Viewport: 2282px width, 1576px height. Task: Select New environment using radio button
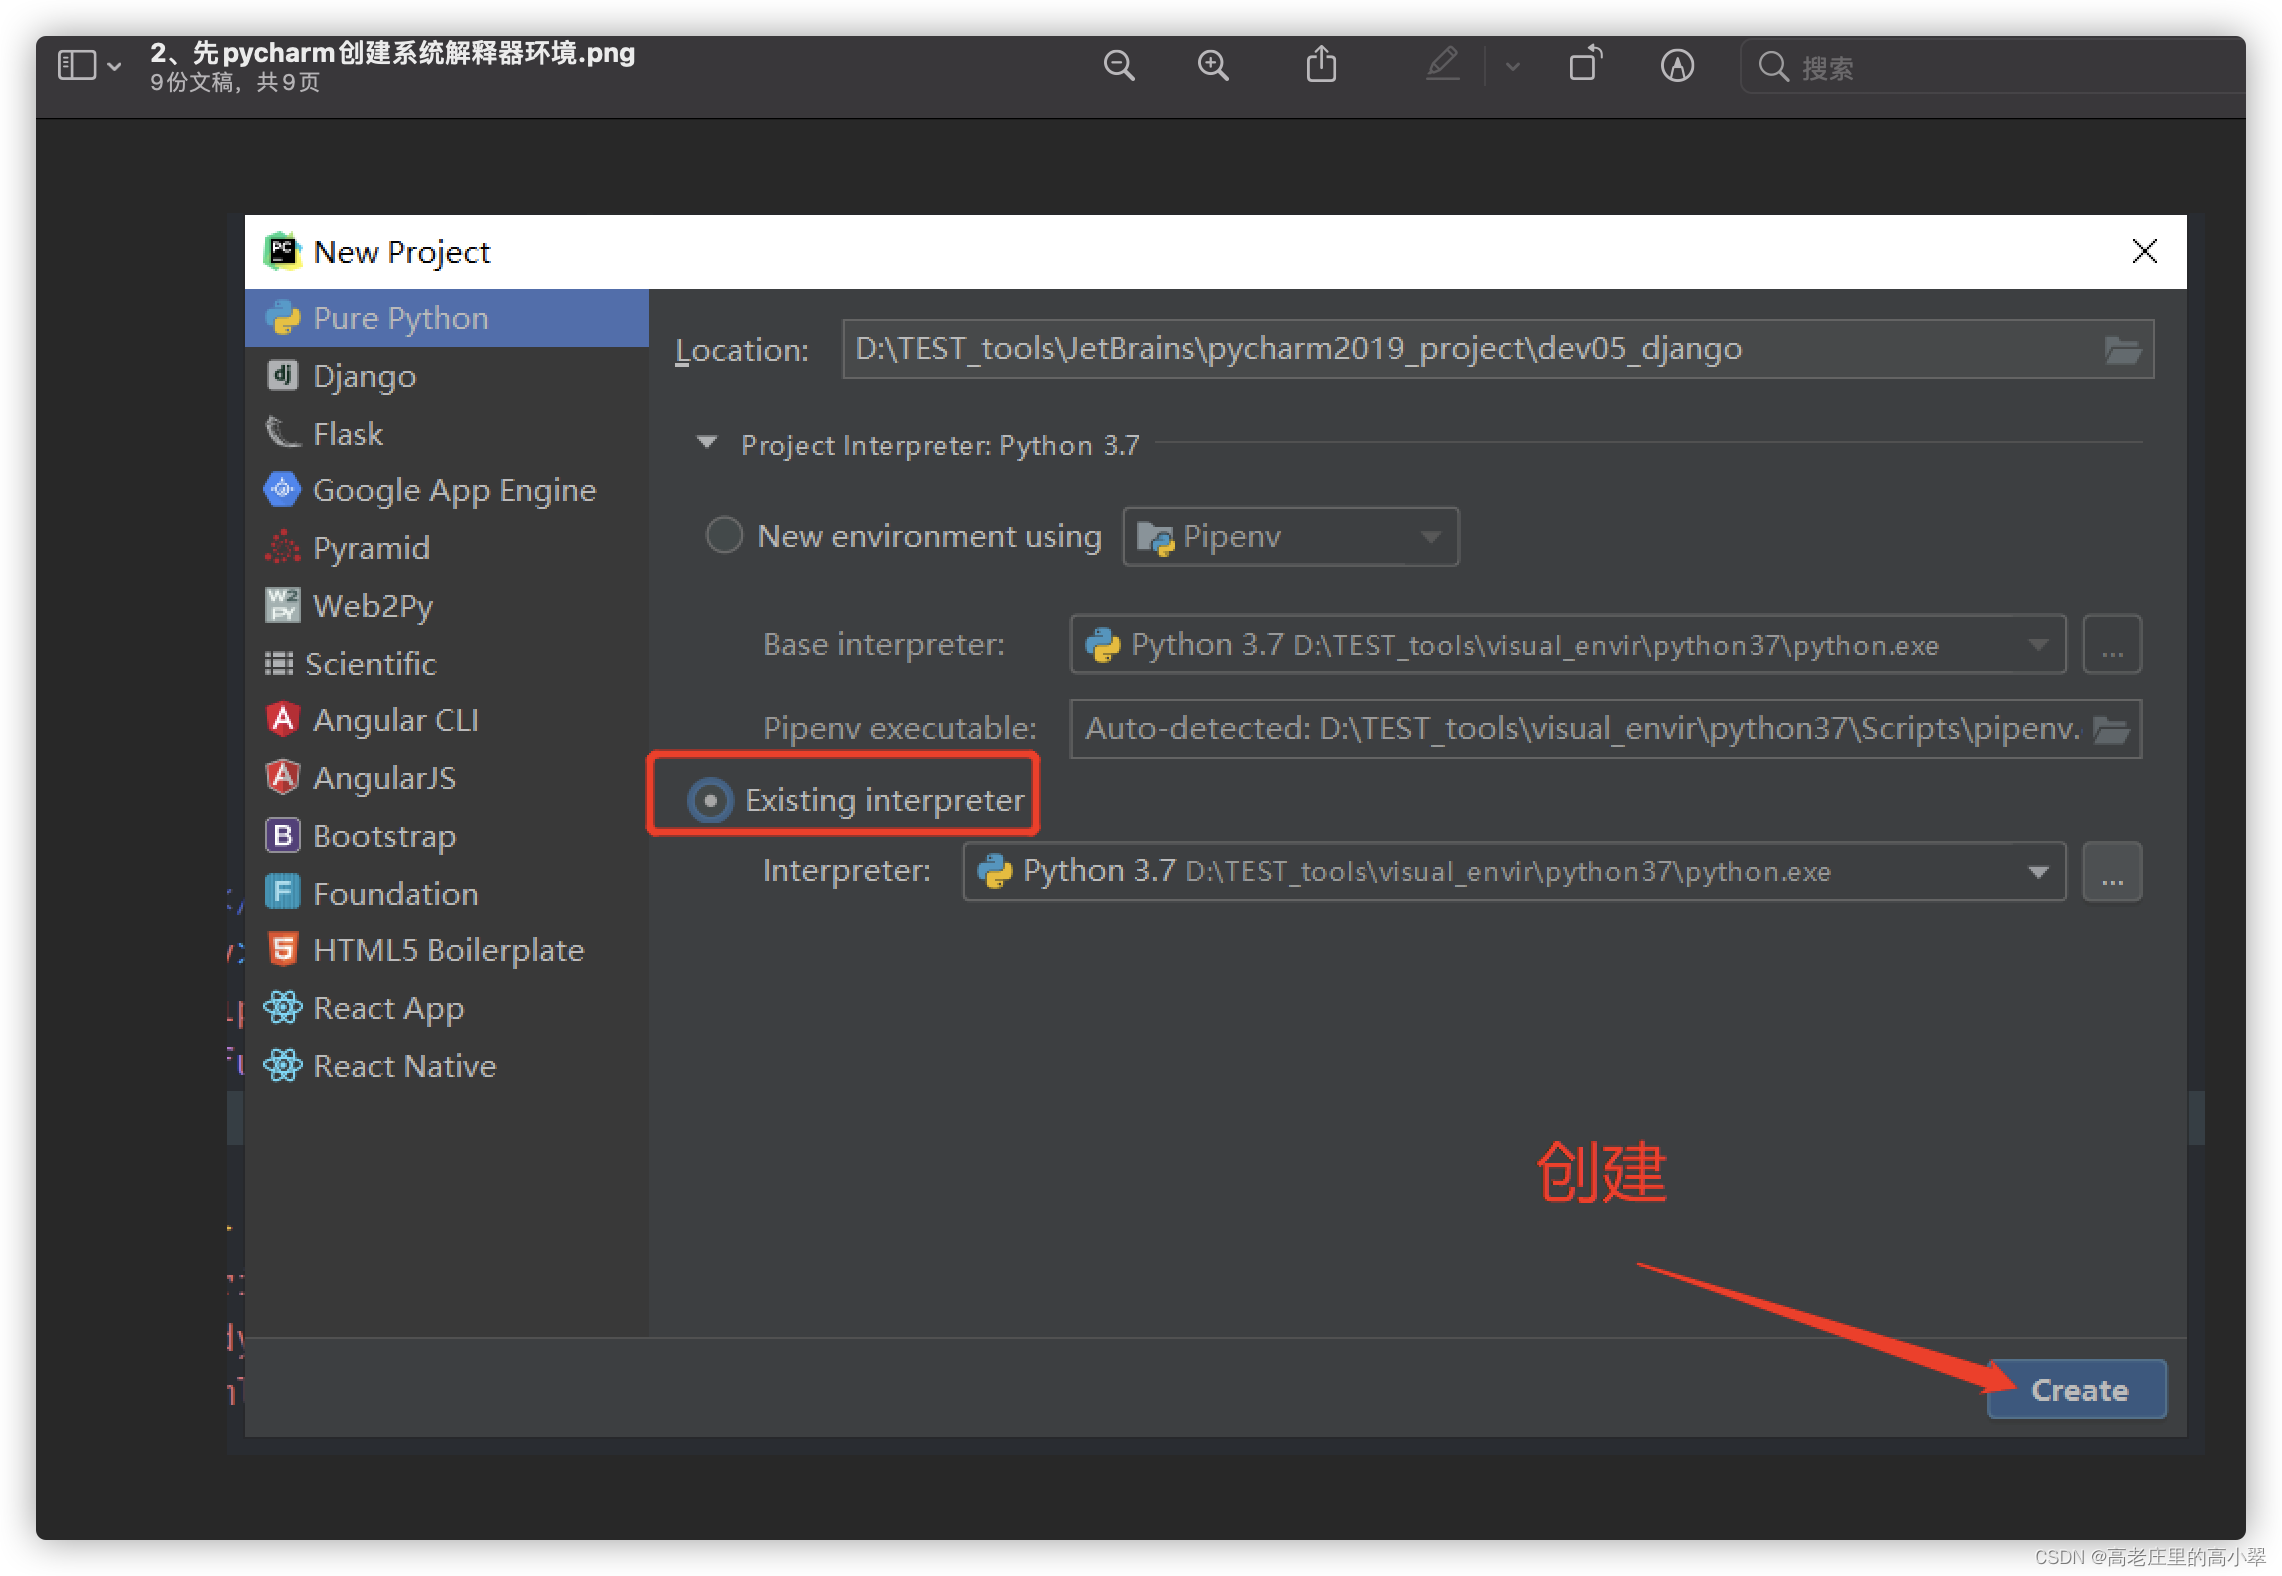[724, 536]
